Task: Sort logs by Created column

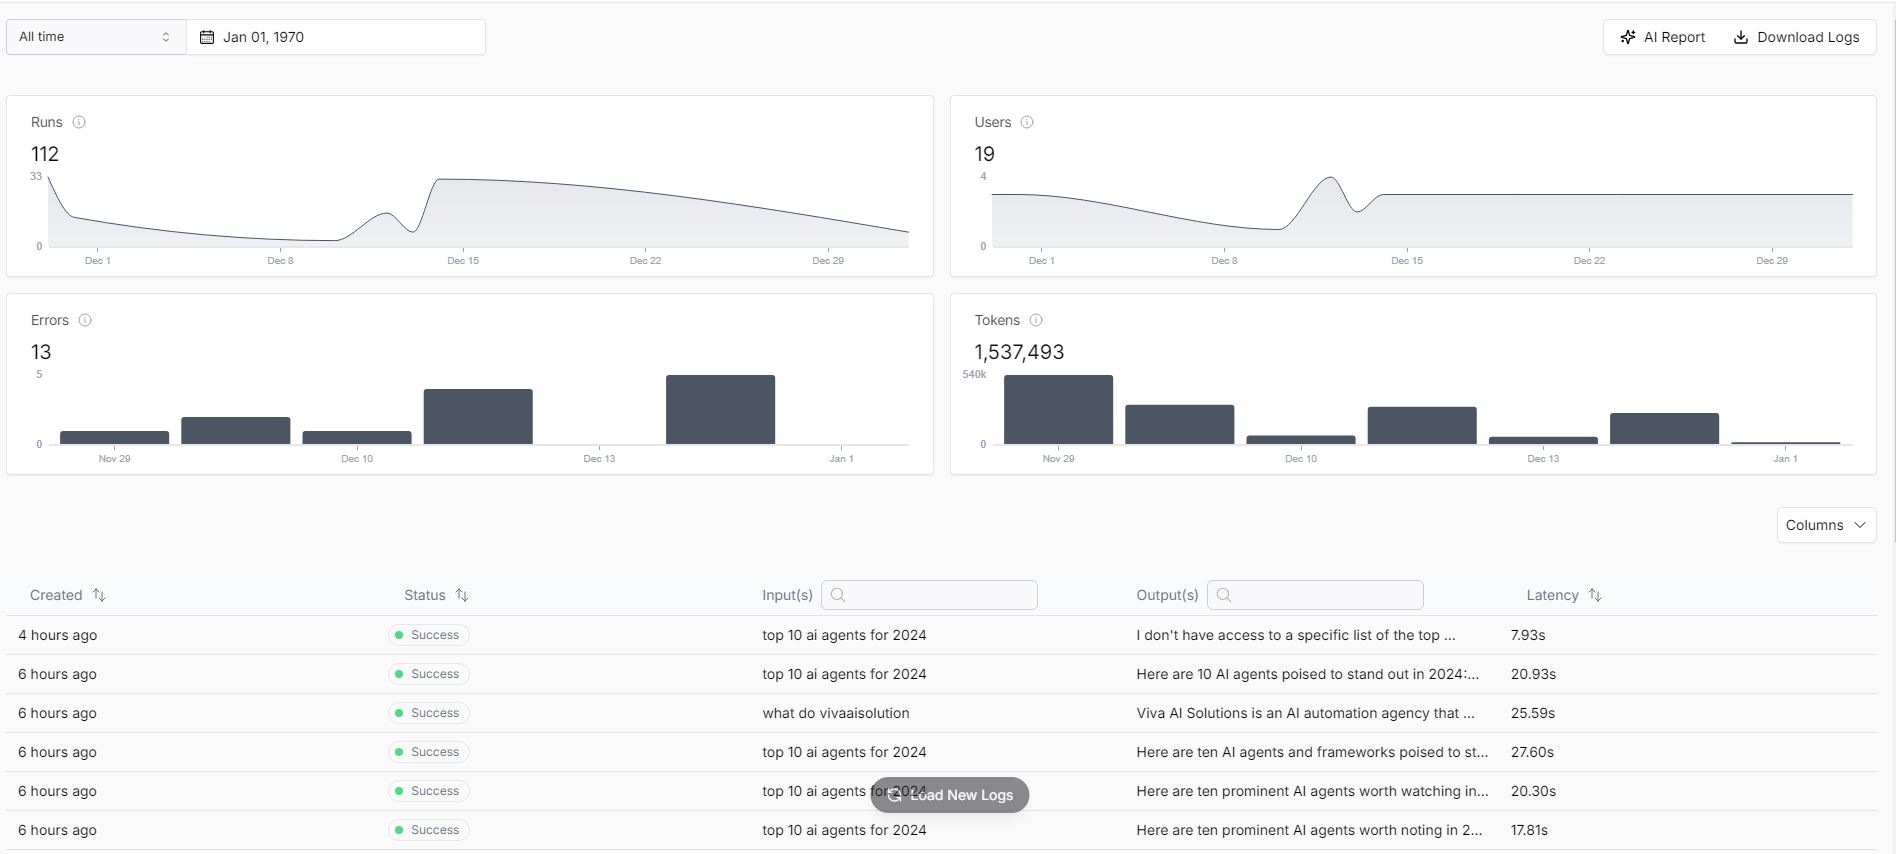Action: (x=99, y=595)
